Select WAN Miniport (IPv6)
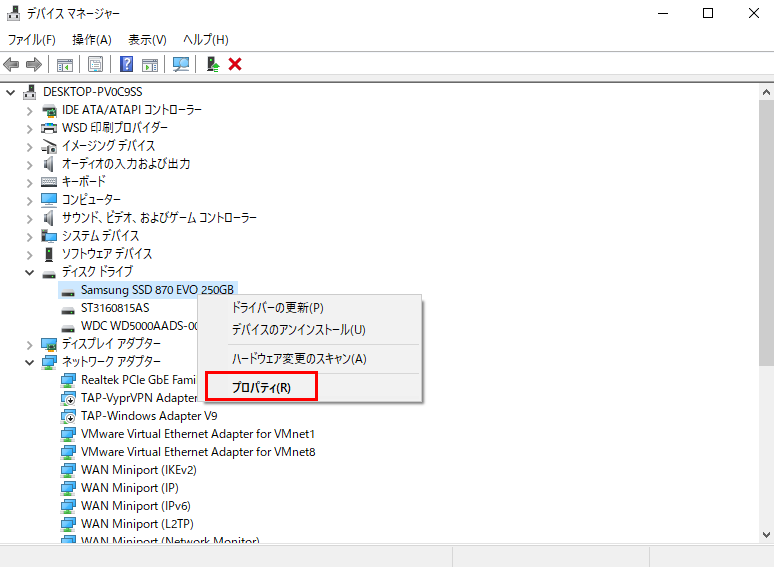 tap(136, 506)
